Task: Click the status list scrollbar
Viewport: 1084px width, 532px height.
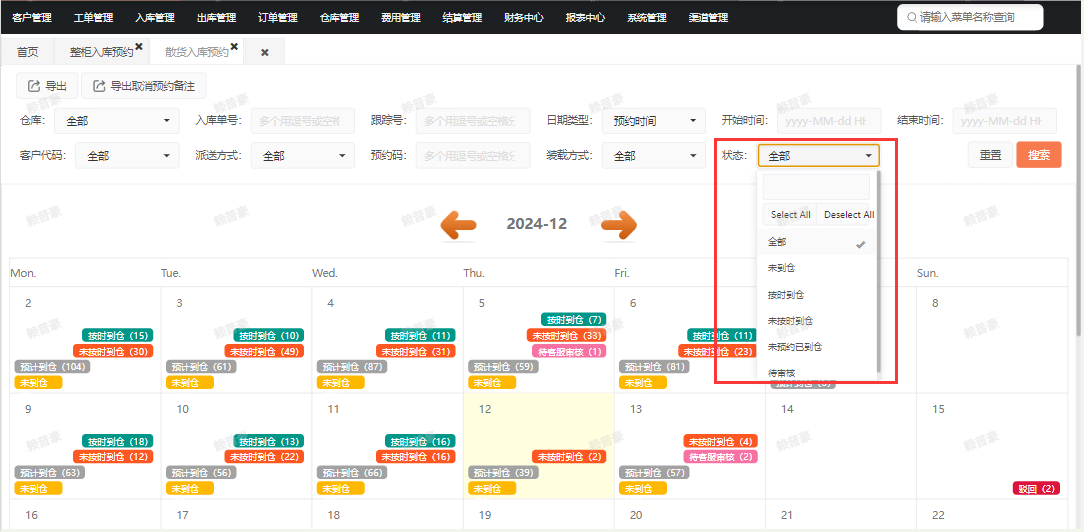Action: (879, 273)
